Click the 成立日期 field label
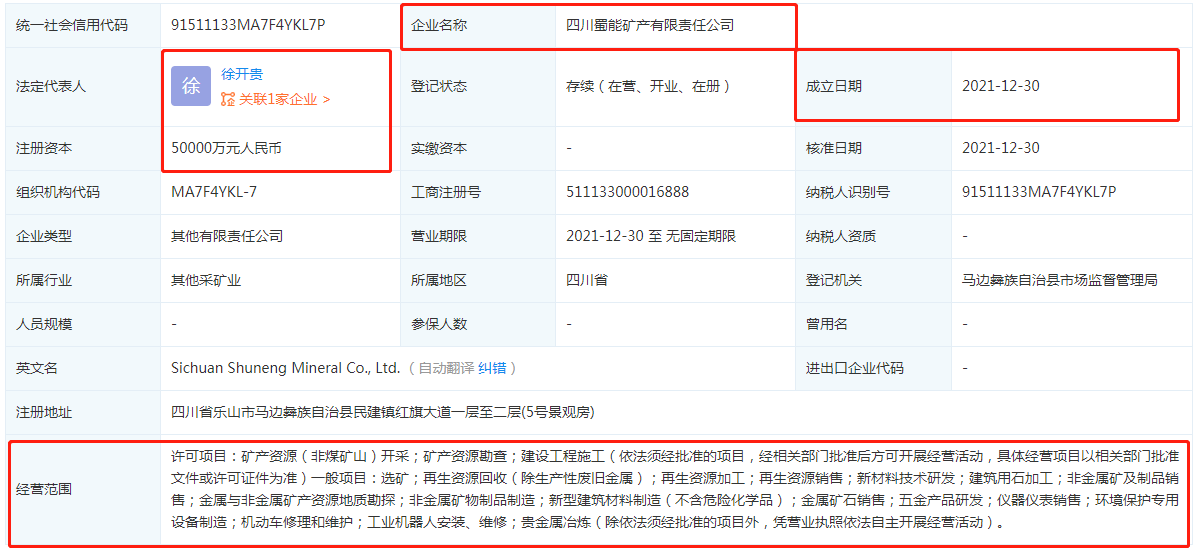The image size is (1194, 549). 834,86
